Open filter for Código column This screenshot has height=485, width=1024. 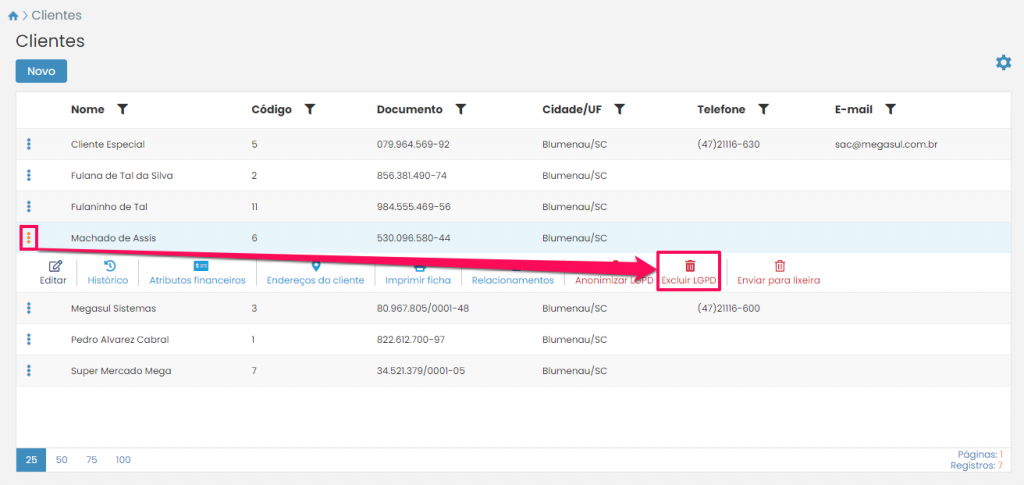pyautogui.click(x=310, y=109)
